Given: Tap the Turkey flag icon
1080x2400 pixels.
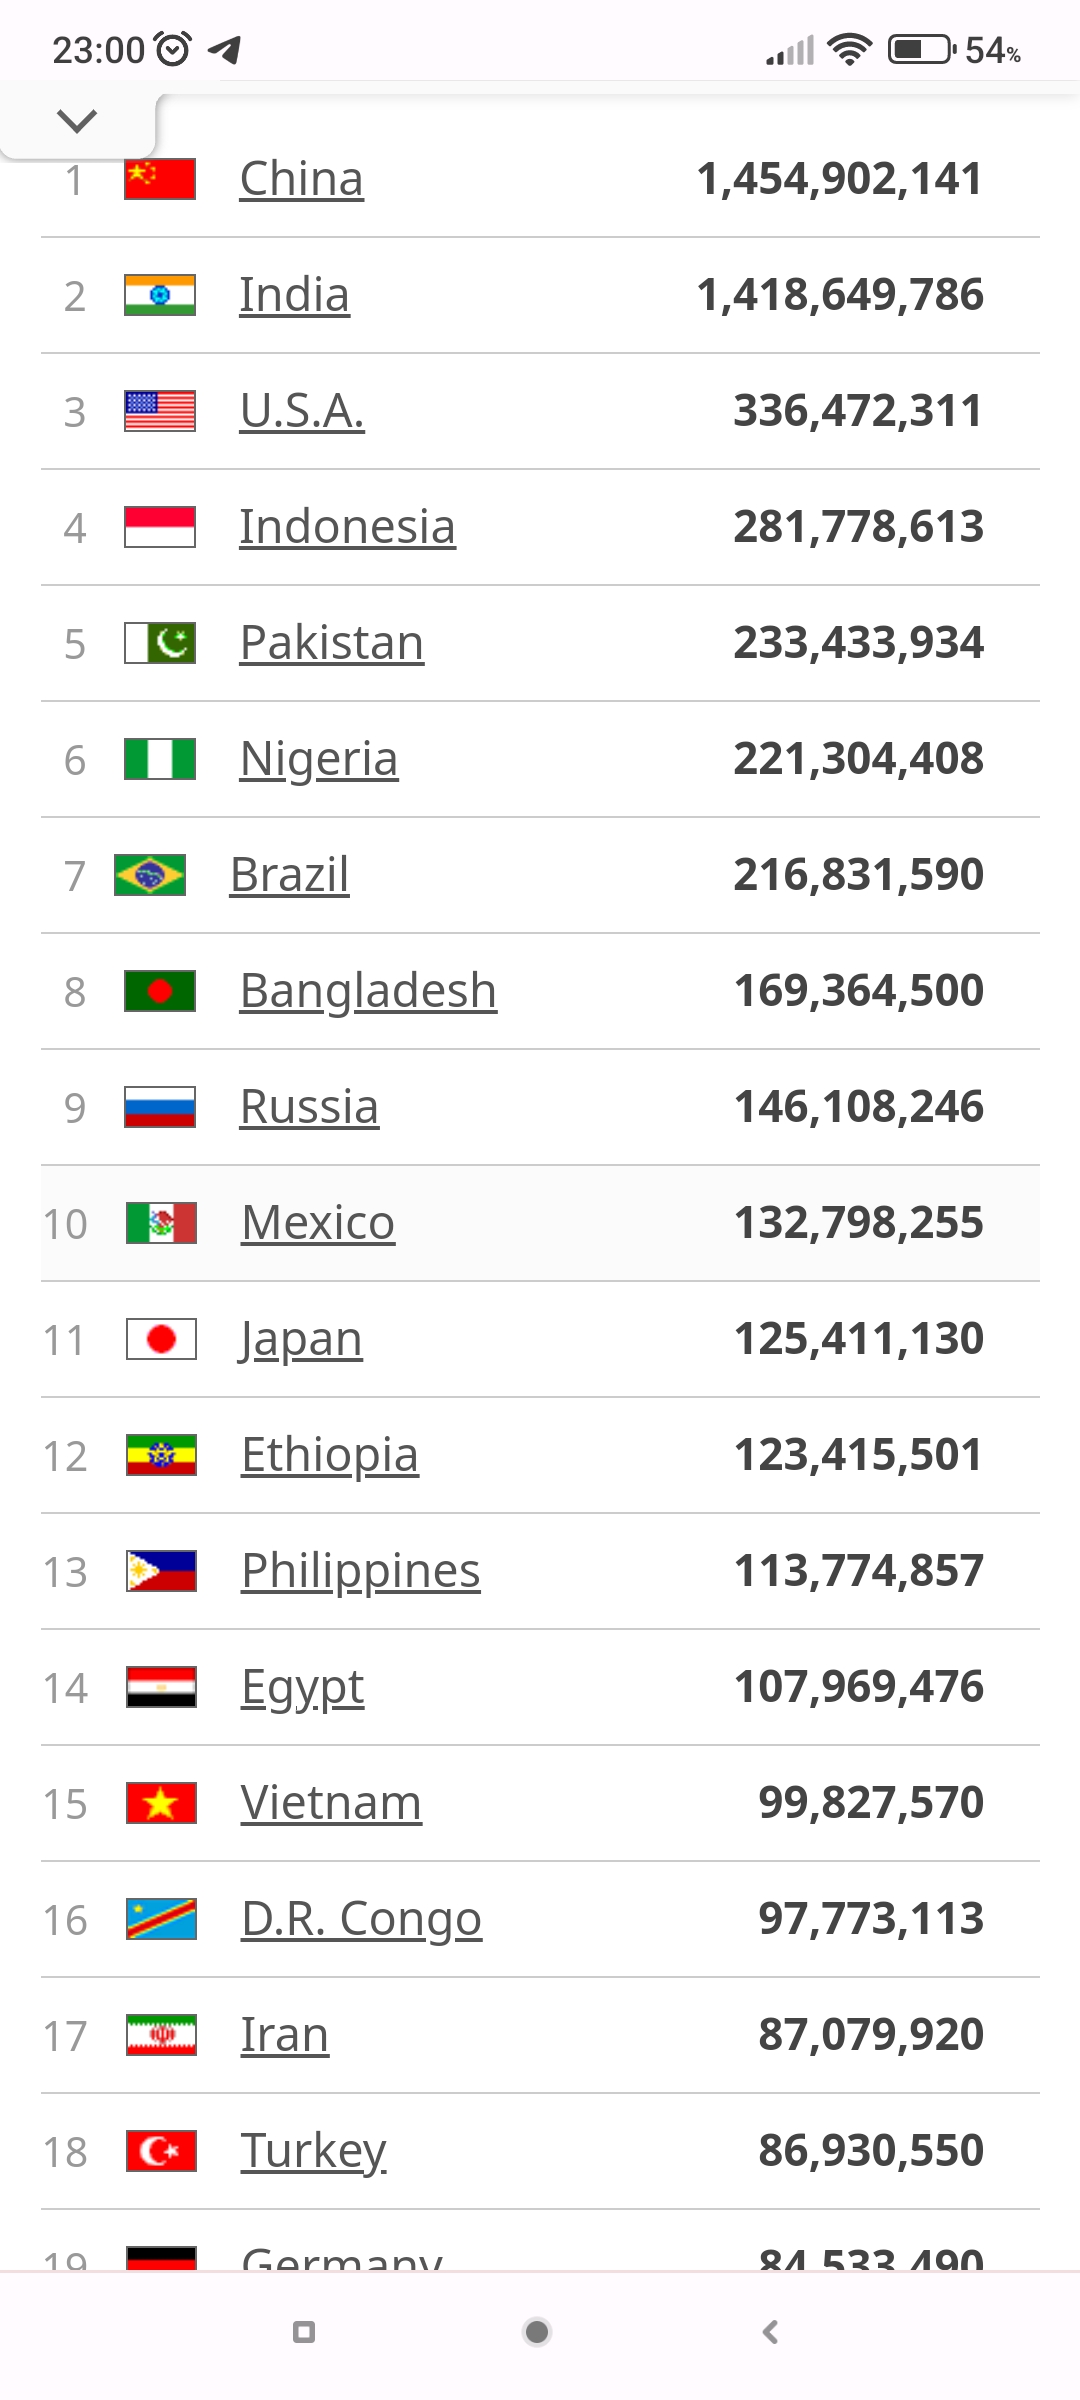Looking at the screenshot, I should pyautogui.click(x=161, y=2151).
